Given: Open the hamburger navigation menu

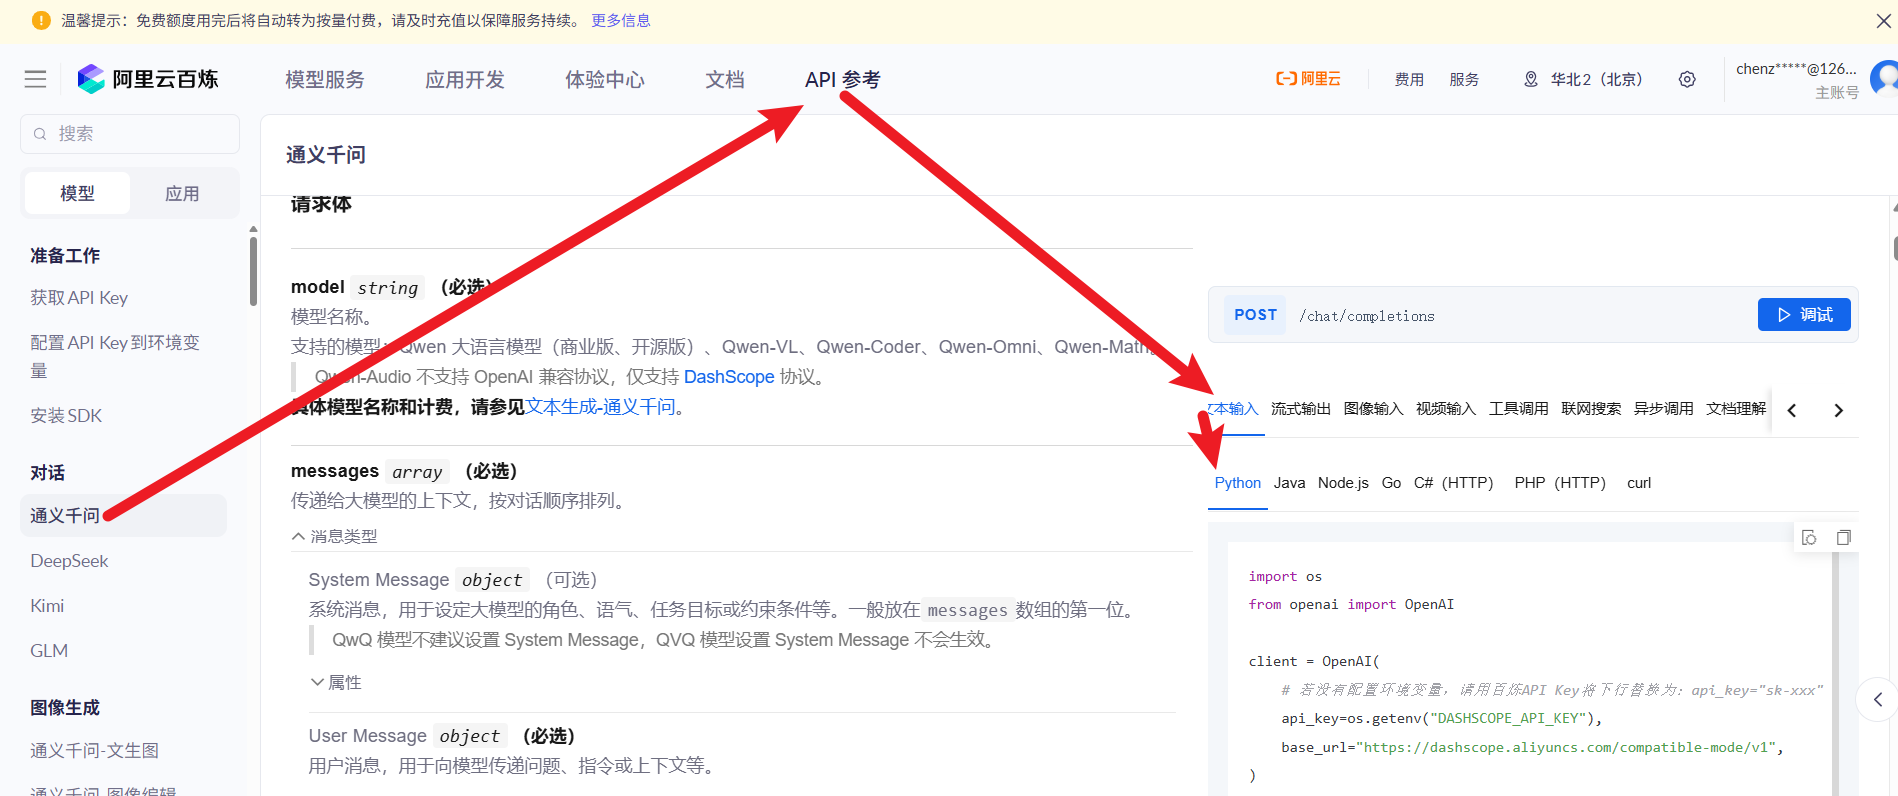Looking at the screenshot, I should (x=35, y=79).
